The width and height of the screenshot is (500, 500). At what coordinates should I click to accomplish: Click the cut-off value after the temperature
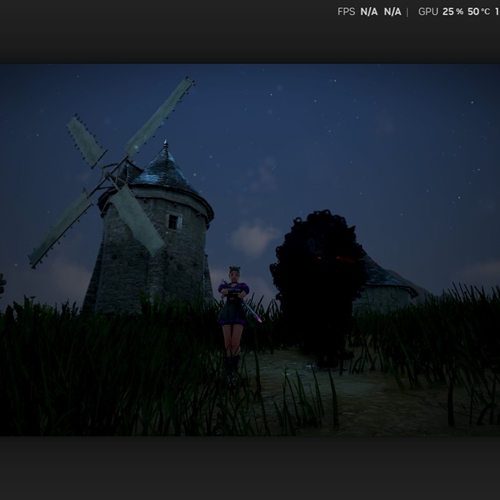497,12
